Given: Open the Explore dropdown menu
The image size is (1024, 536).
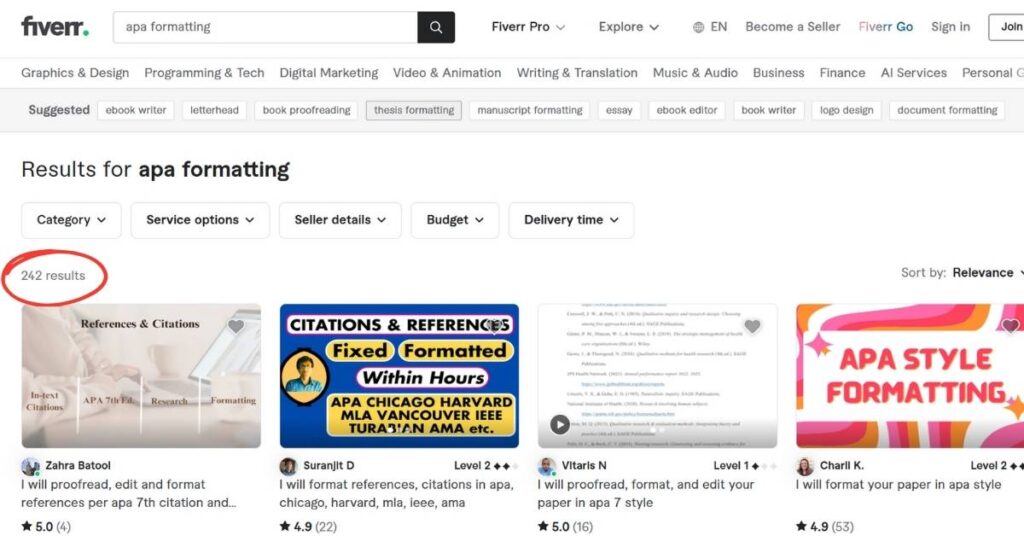Looking at the screenshot, I should (x=628, y=27).
